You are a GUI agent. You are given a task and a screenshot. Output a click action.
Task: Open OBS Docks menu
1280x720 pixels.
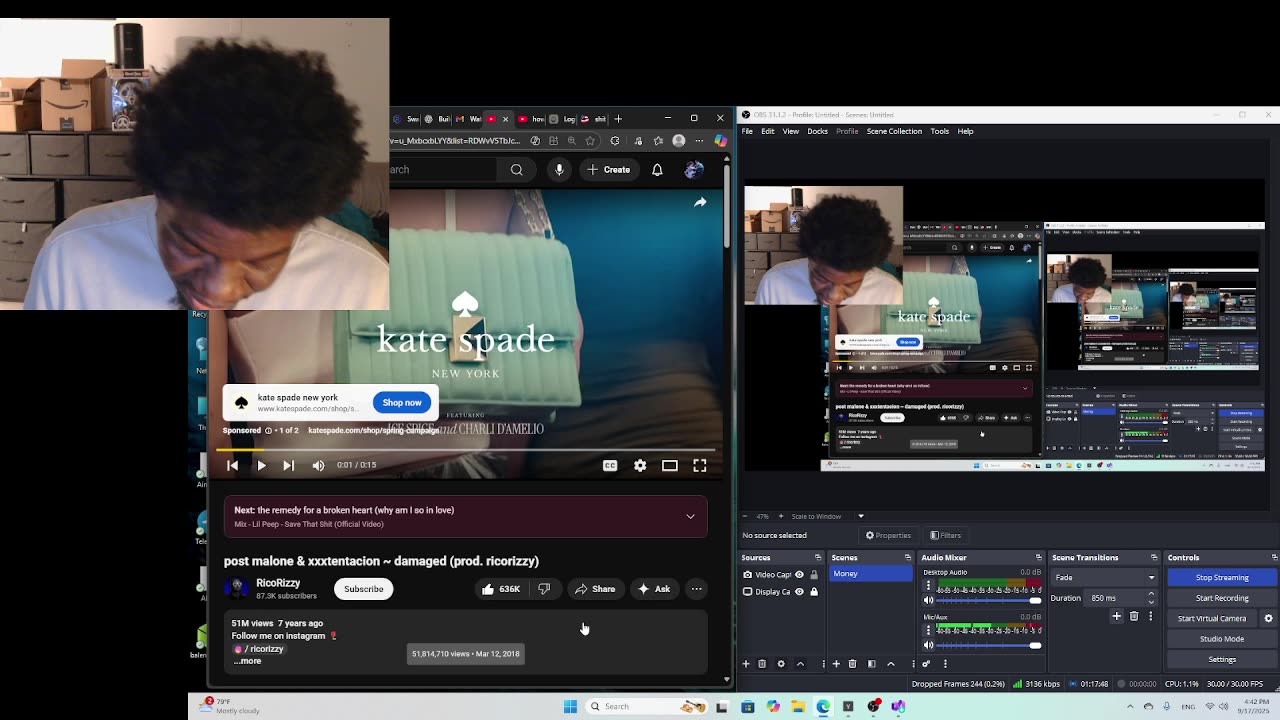tap(818, 131)
